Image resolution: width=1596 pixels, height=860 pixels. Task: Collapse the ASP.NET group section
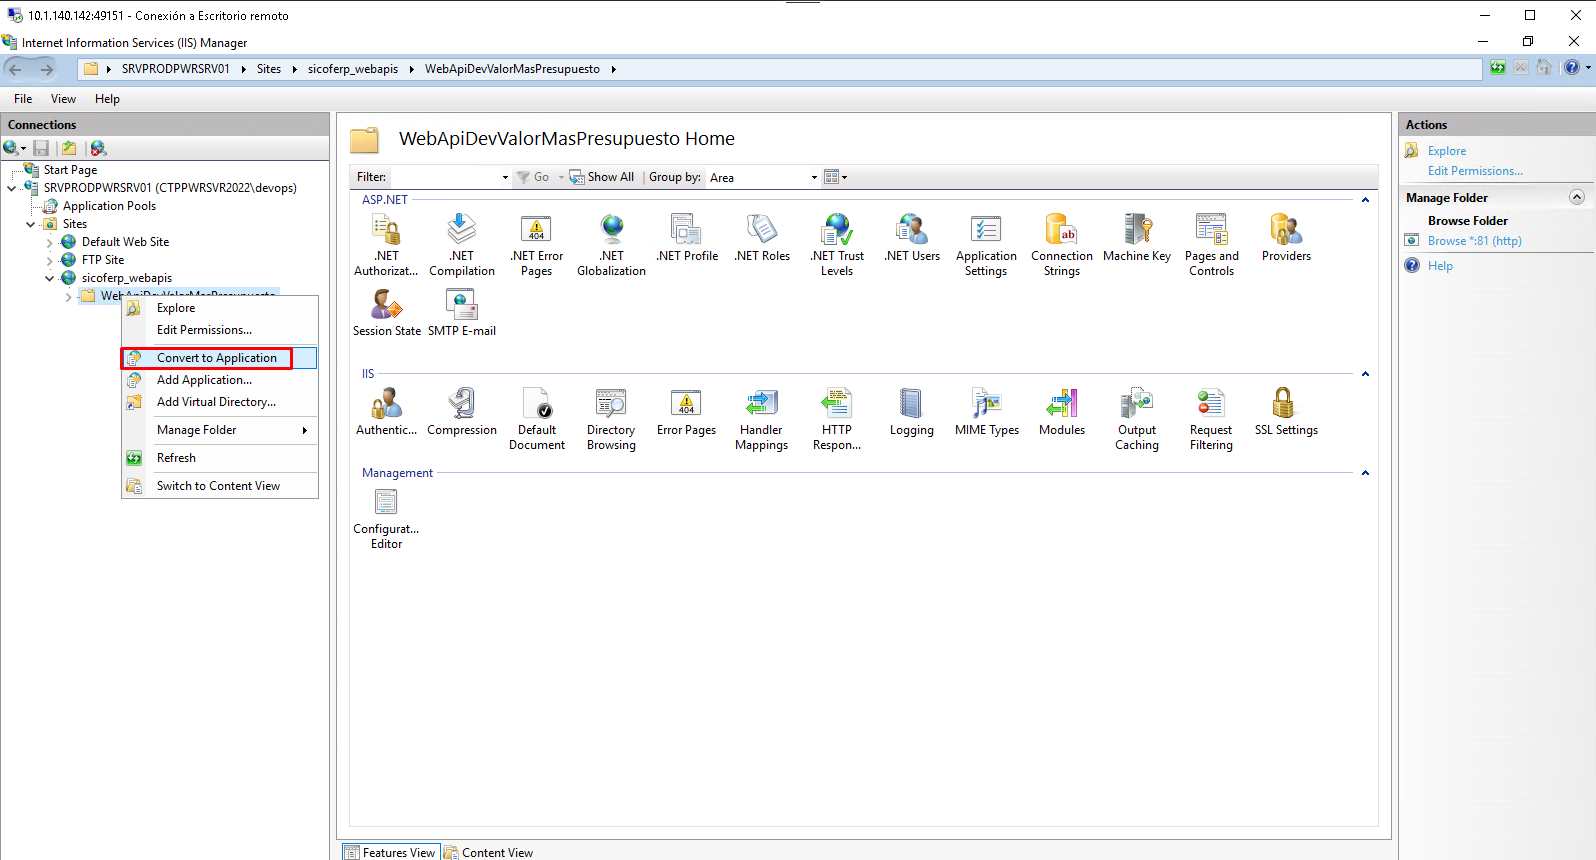click(1365, 200)
